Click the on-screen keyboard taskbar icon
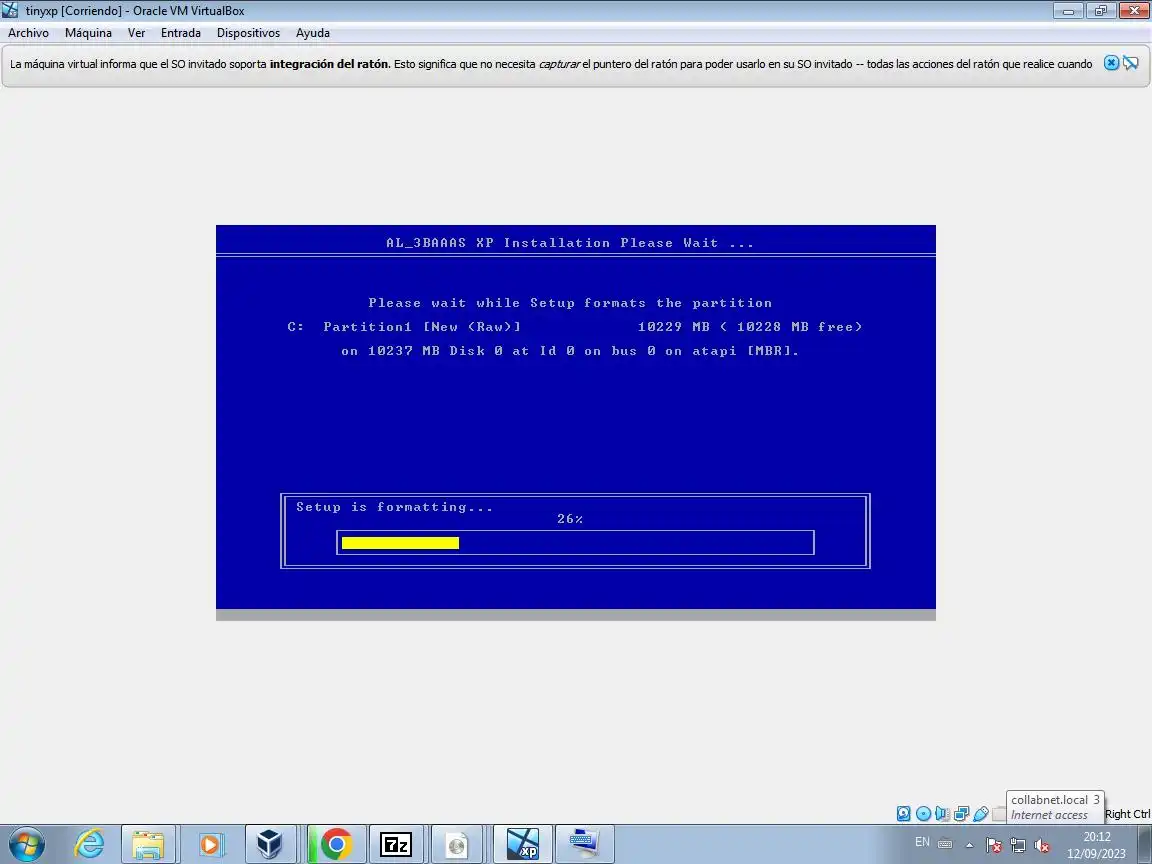1152x864 pixels. pyautogui.click(x=585, y=844)
